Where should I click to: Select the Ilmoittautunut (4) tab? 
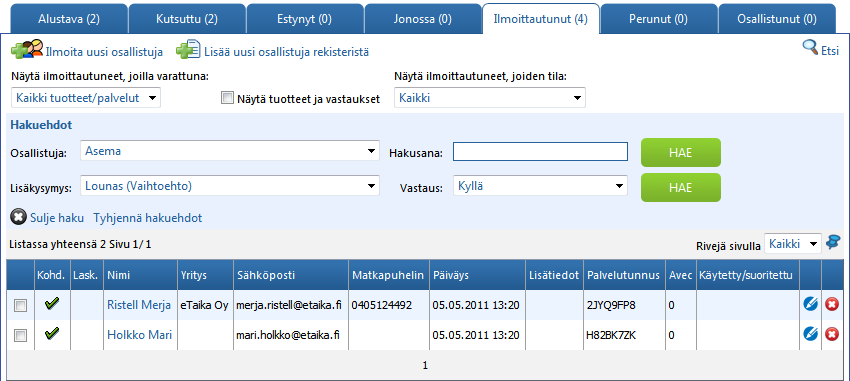pos(541,20)
